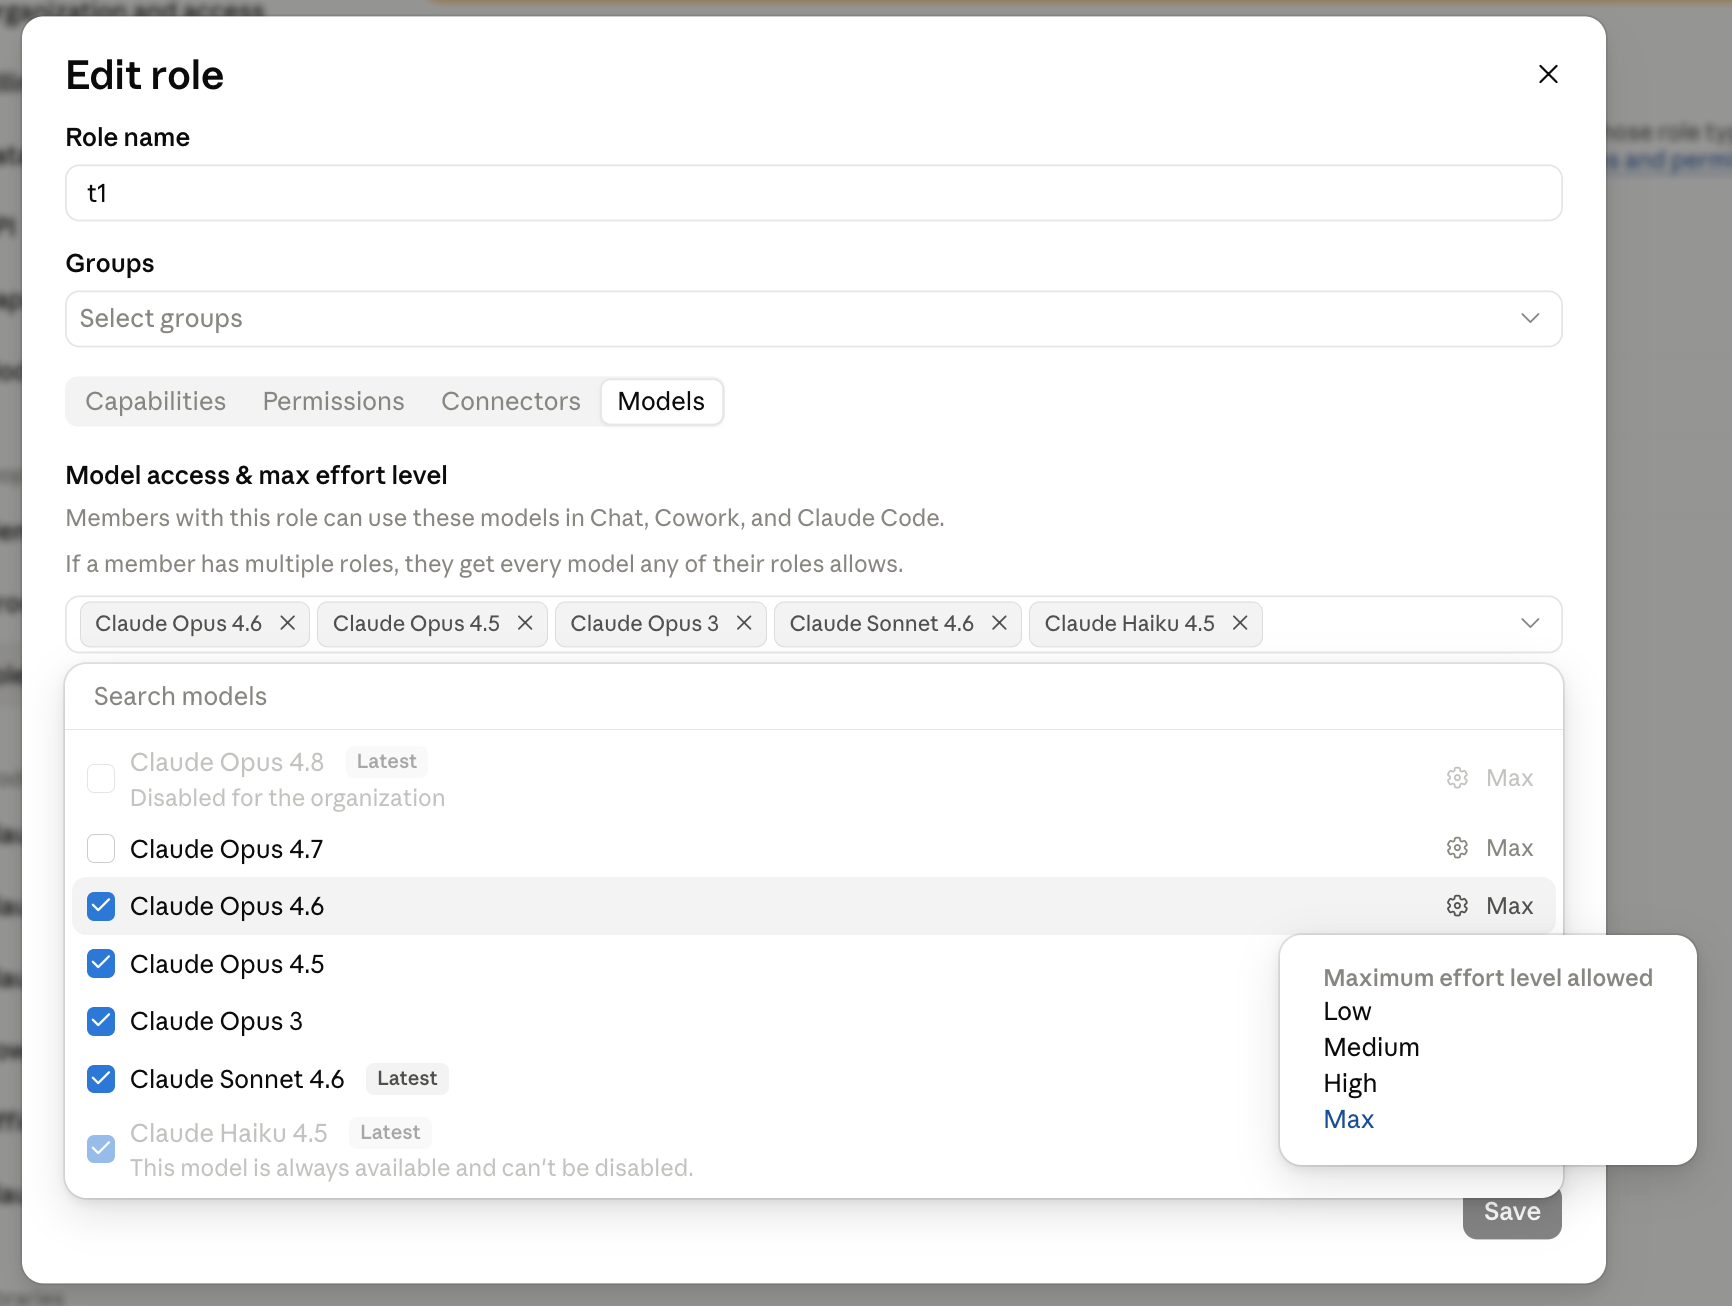This screenshot has width=1732, height=1306.
Task: Choose Low effort level
Action: [1347, 1011]
